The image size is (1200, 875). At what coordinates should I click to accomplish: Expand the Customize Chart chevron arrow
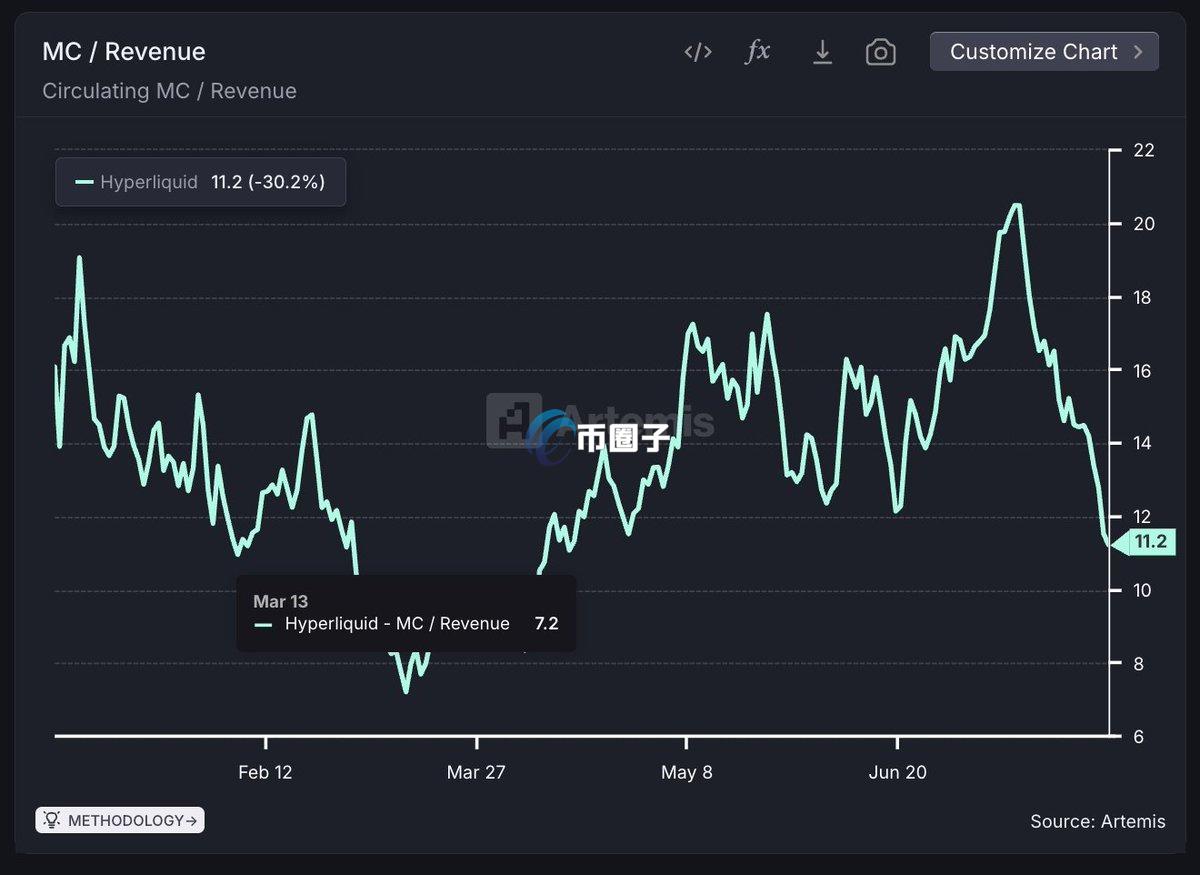click(x=1138, y=52)
